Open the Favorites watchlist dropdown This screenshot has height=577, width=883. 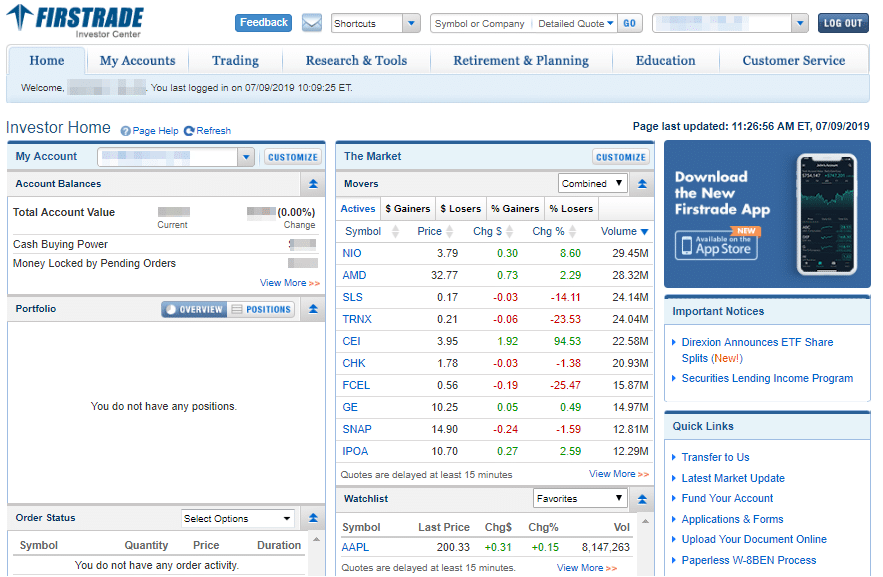coord(580,498)
